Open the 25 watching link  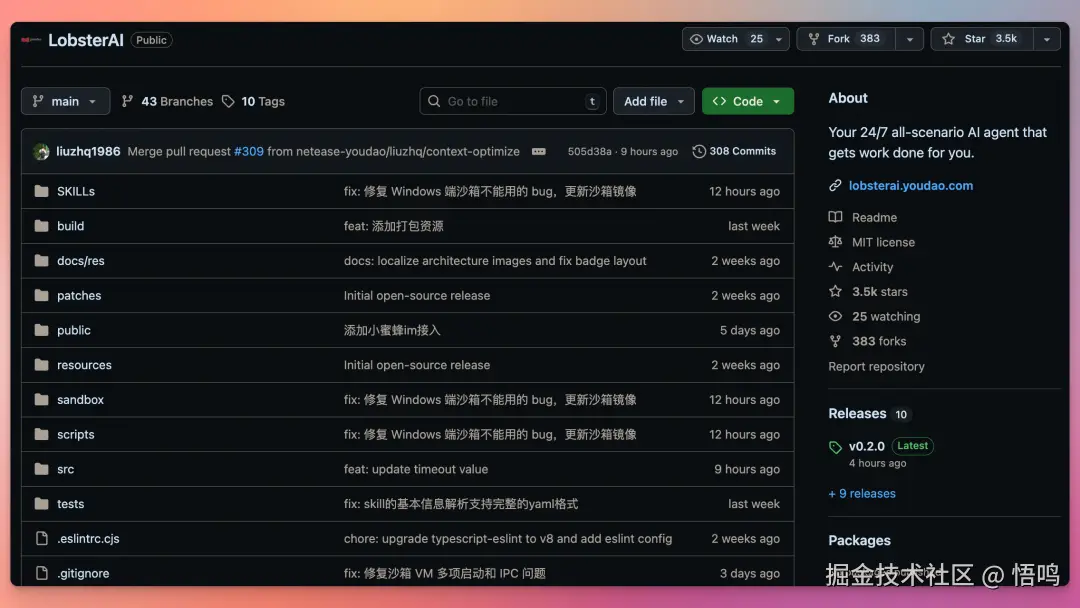pyautogui.click(x=886, y=317)
